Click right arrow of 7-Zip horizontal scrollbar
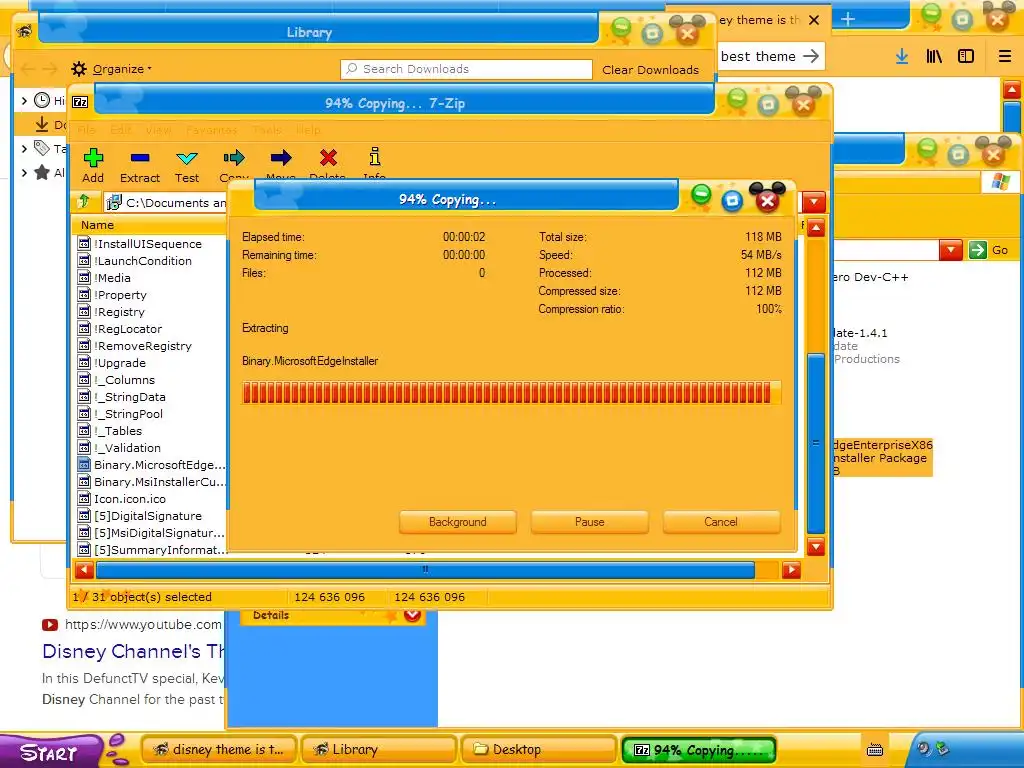The height and width of the screenshot is (768, 1024). click(791, 571)
